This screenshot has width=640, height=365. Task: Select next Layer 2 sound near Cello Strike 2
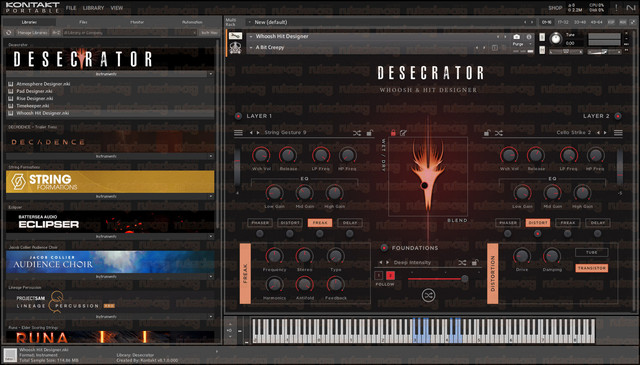point(605,133)
